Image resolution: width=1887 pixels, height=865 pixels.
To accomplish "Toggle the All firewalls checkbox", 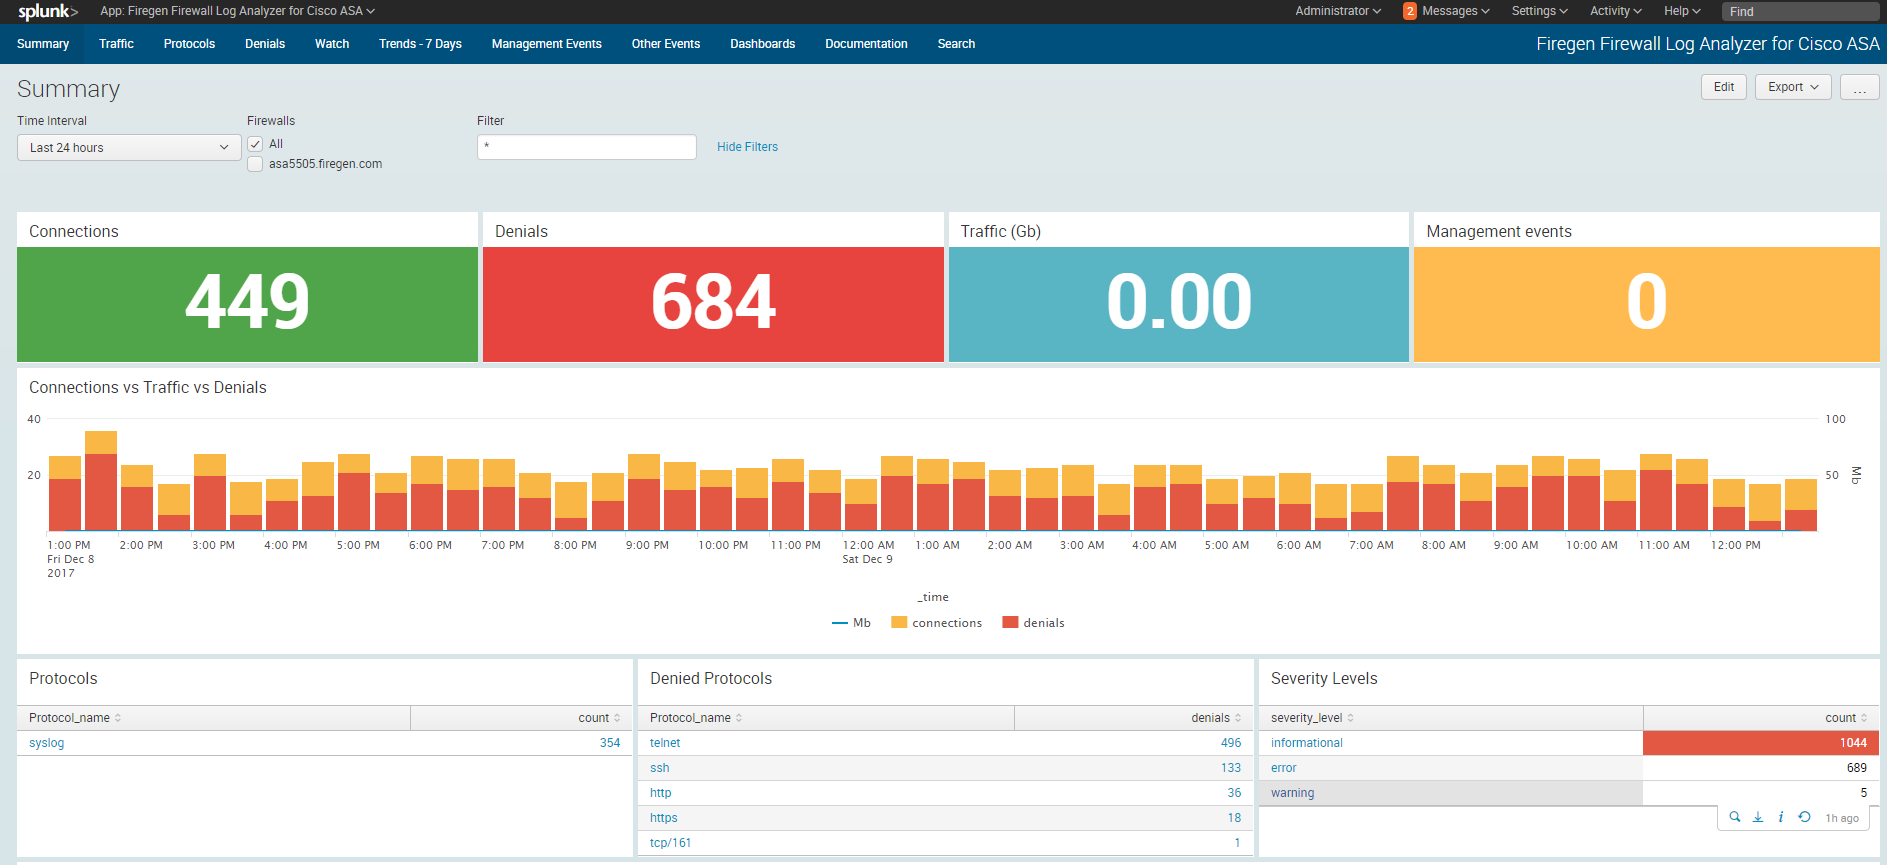I will point(255,144).
